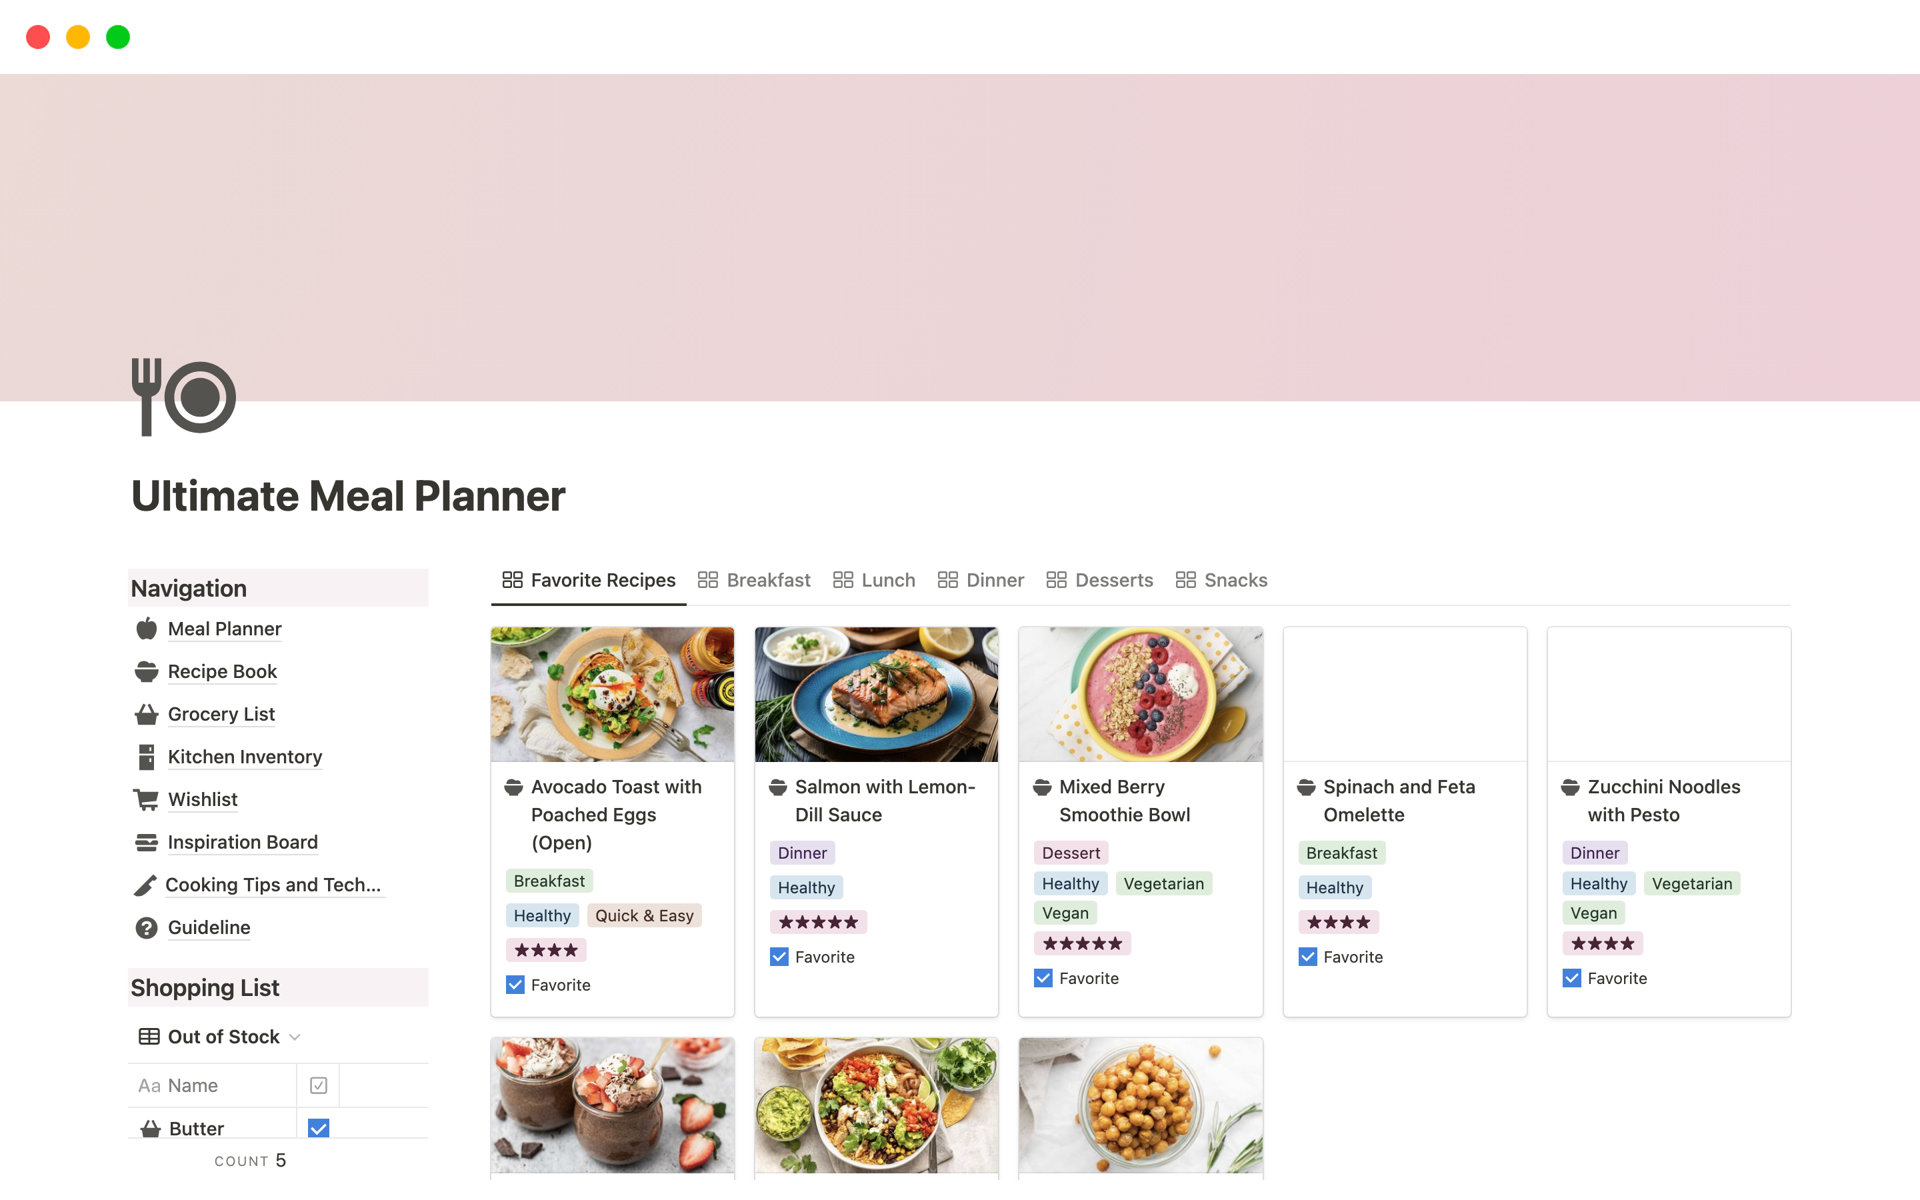Click Avocado Toast with Poached Eggs card
1920x1200 pixels.
click(x=612, y=816)
